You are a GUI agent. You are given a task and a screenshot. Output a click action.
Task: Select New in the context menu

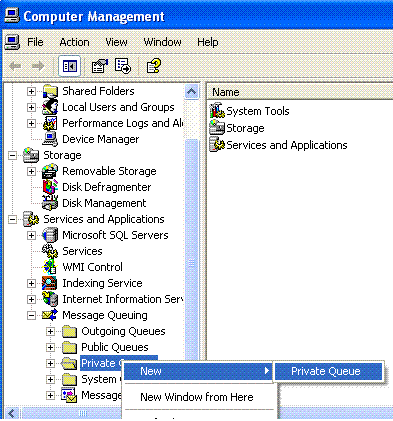199,371
